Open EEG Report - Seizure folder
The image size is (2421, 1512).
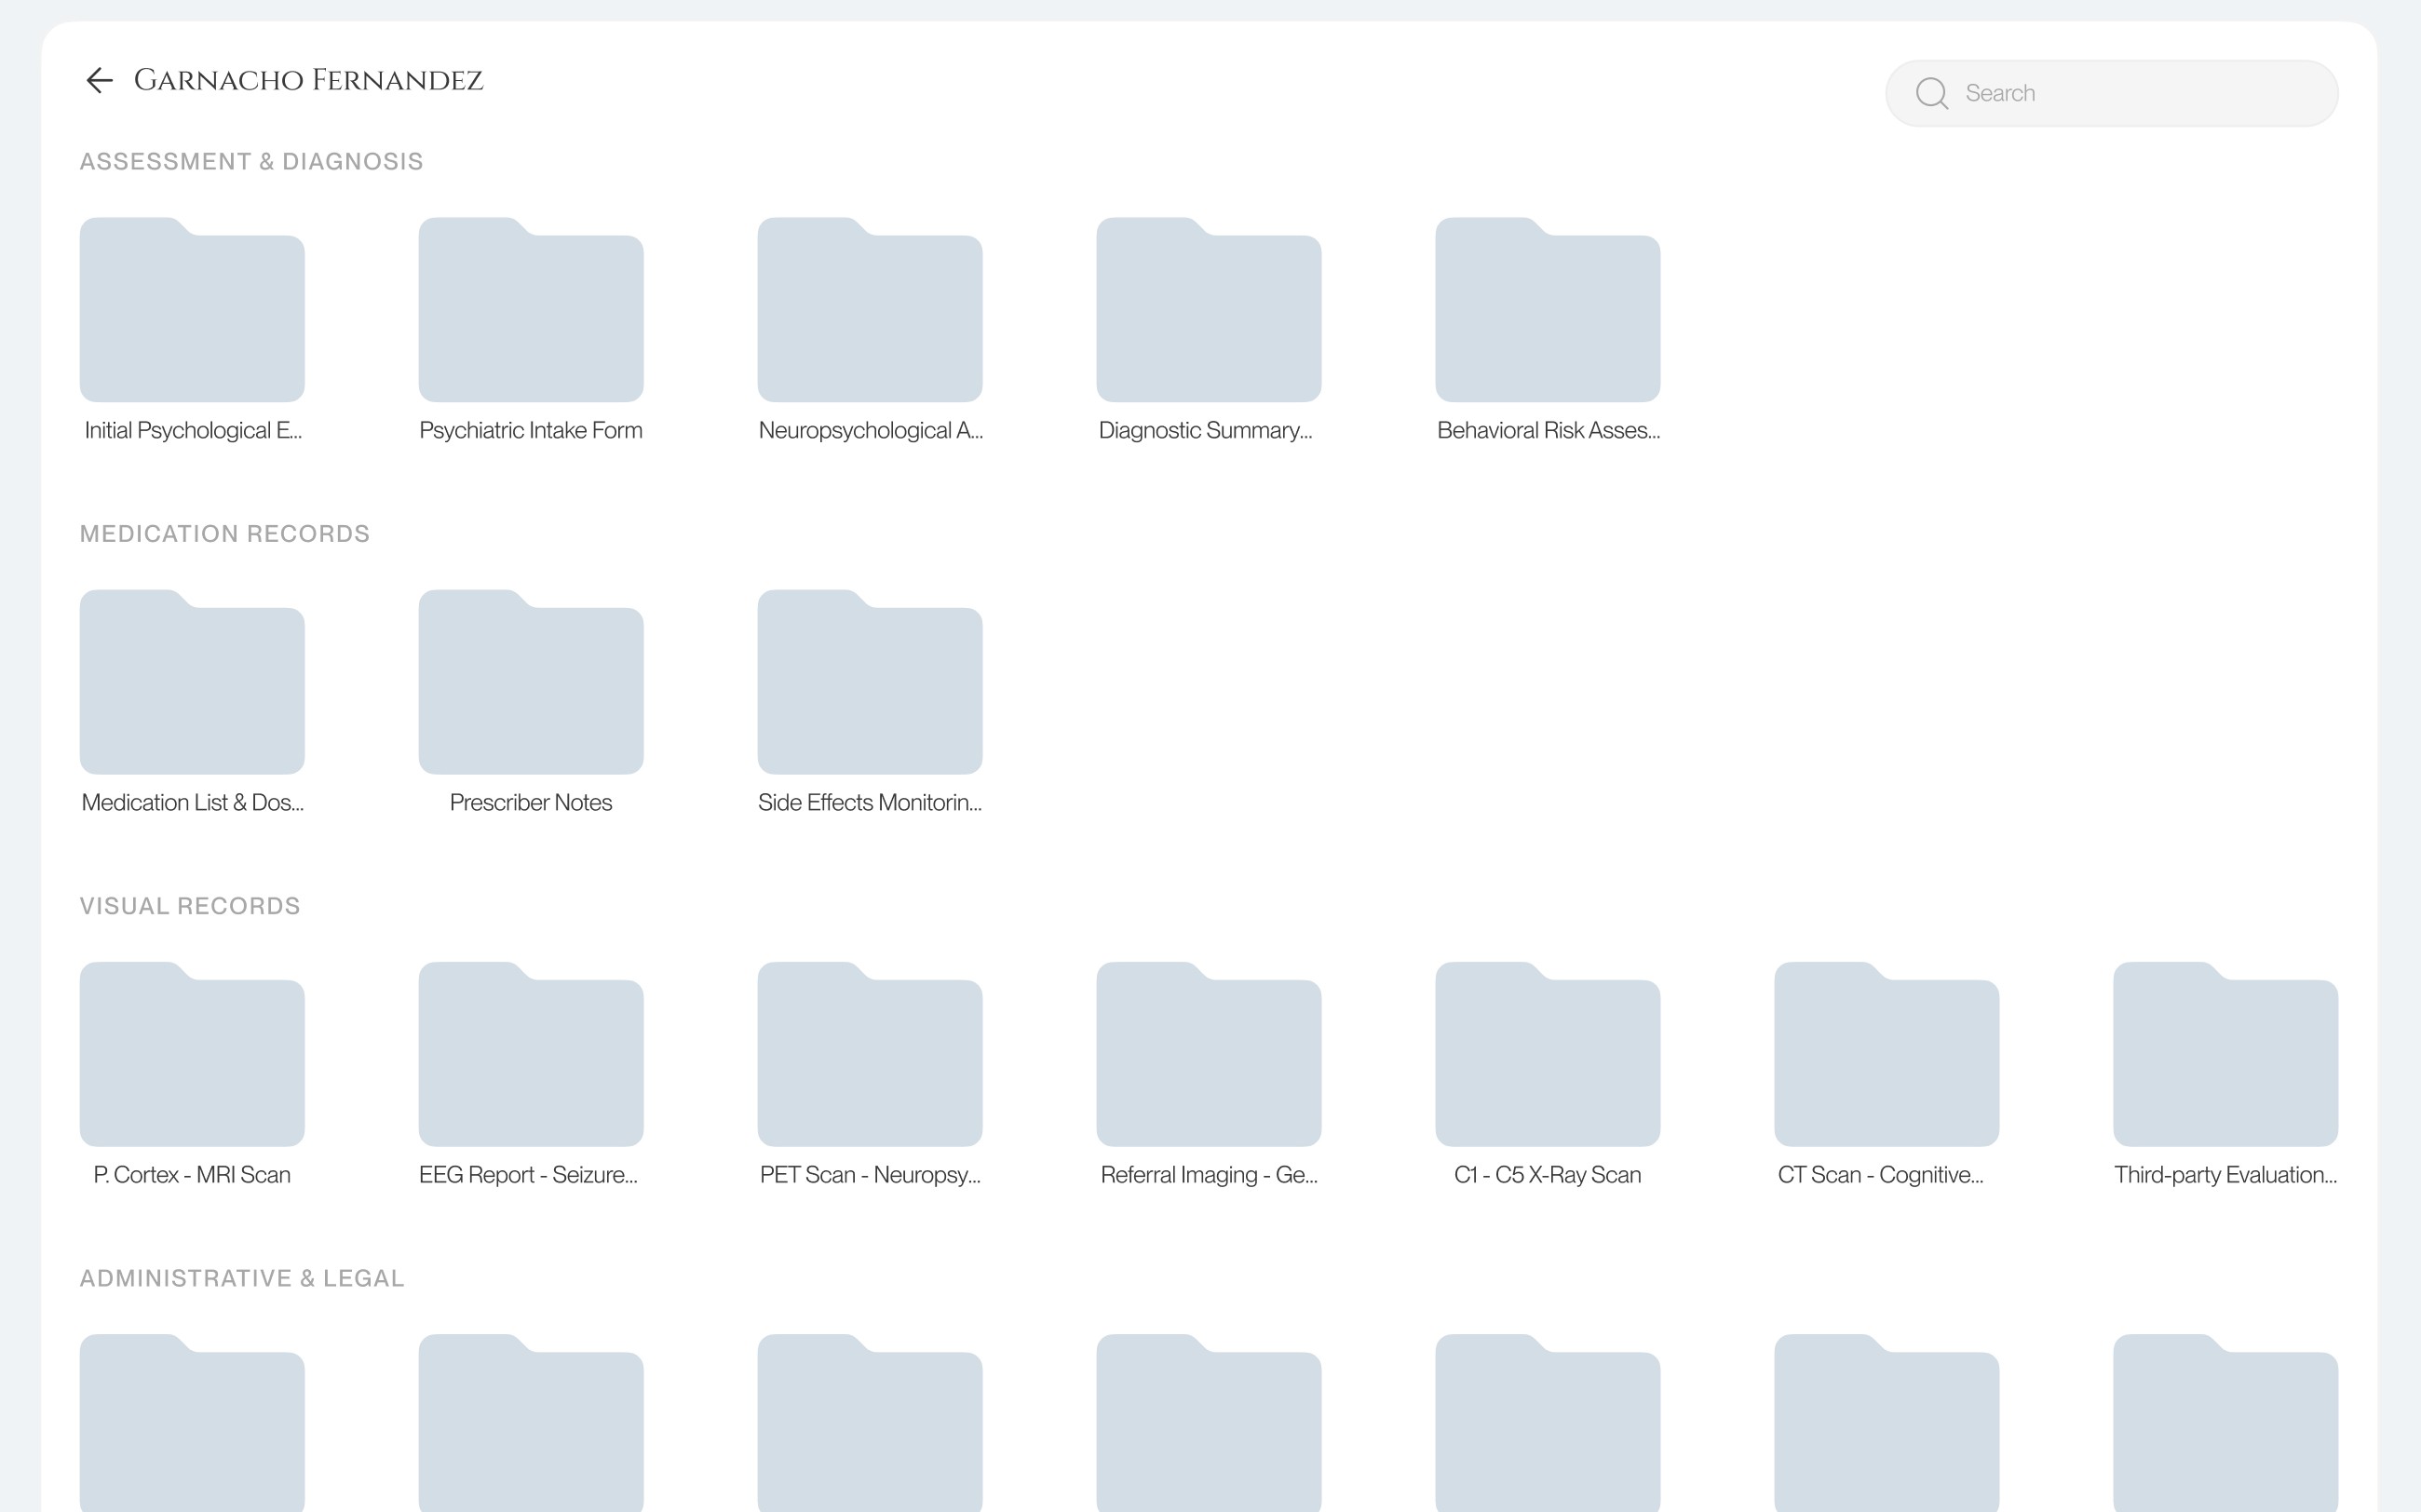[531, 1056]
